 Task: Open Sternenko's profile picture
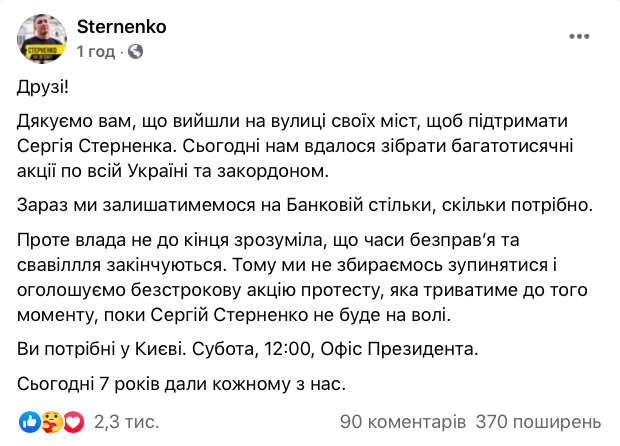coord(41,38)
